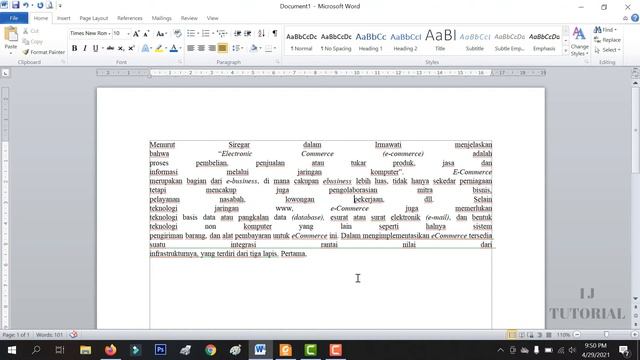Toggle Underline formatting
The width and height of the screenshot is (640, 360).
pos(95,48)
